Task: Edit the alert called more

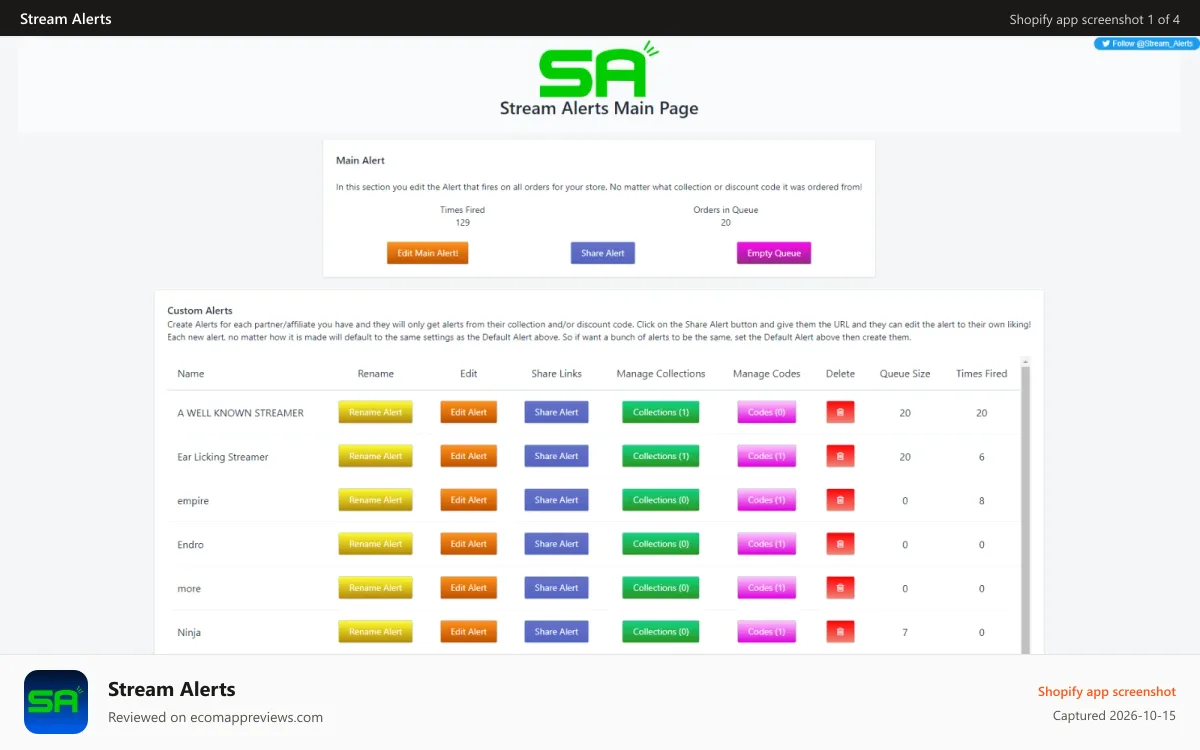Action: (x=469, y=588)
